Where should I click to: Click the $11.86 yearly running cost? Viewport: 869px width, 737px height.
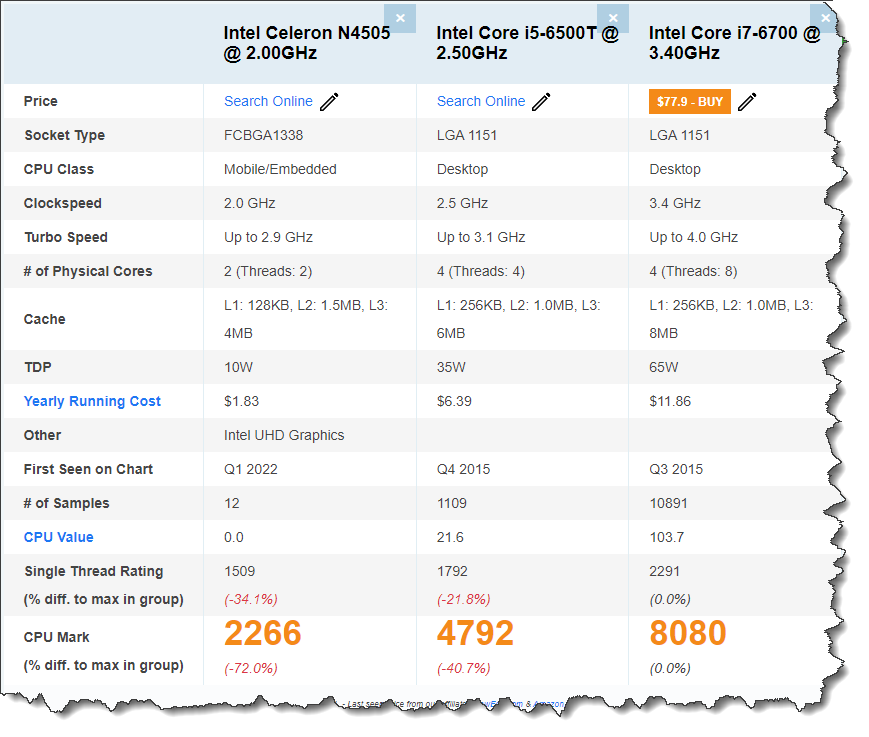point(671,401)
